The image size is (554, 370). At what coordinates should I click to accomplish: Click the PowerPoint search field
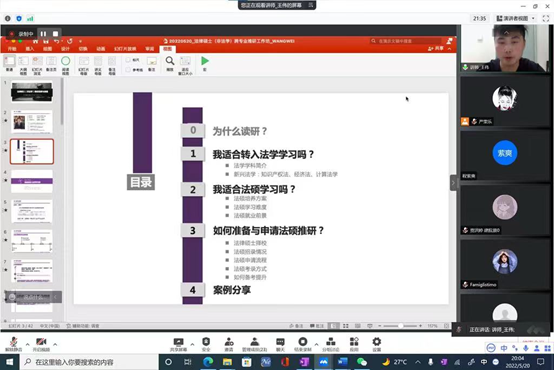point(406,41)
